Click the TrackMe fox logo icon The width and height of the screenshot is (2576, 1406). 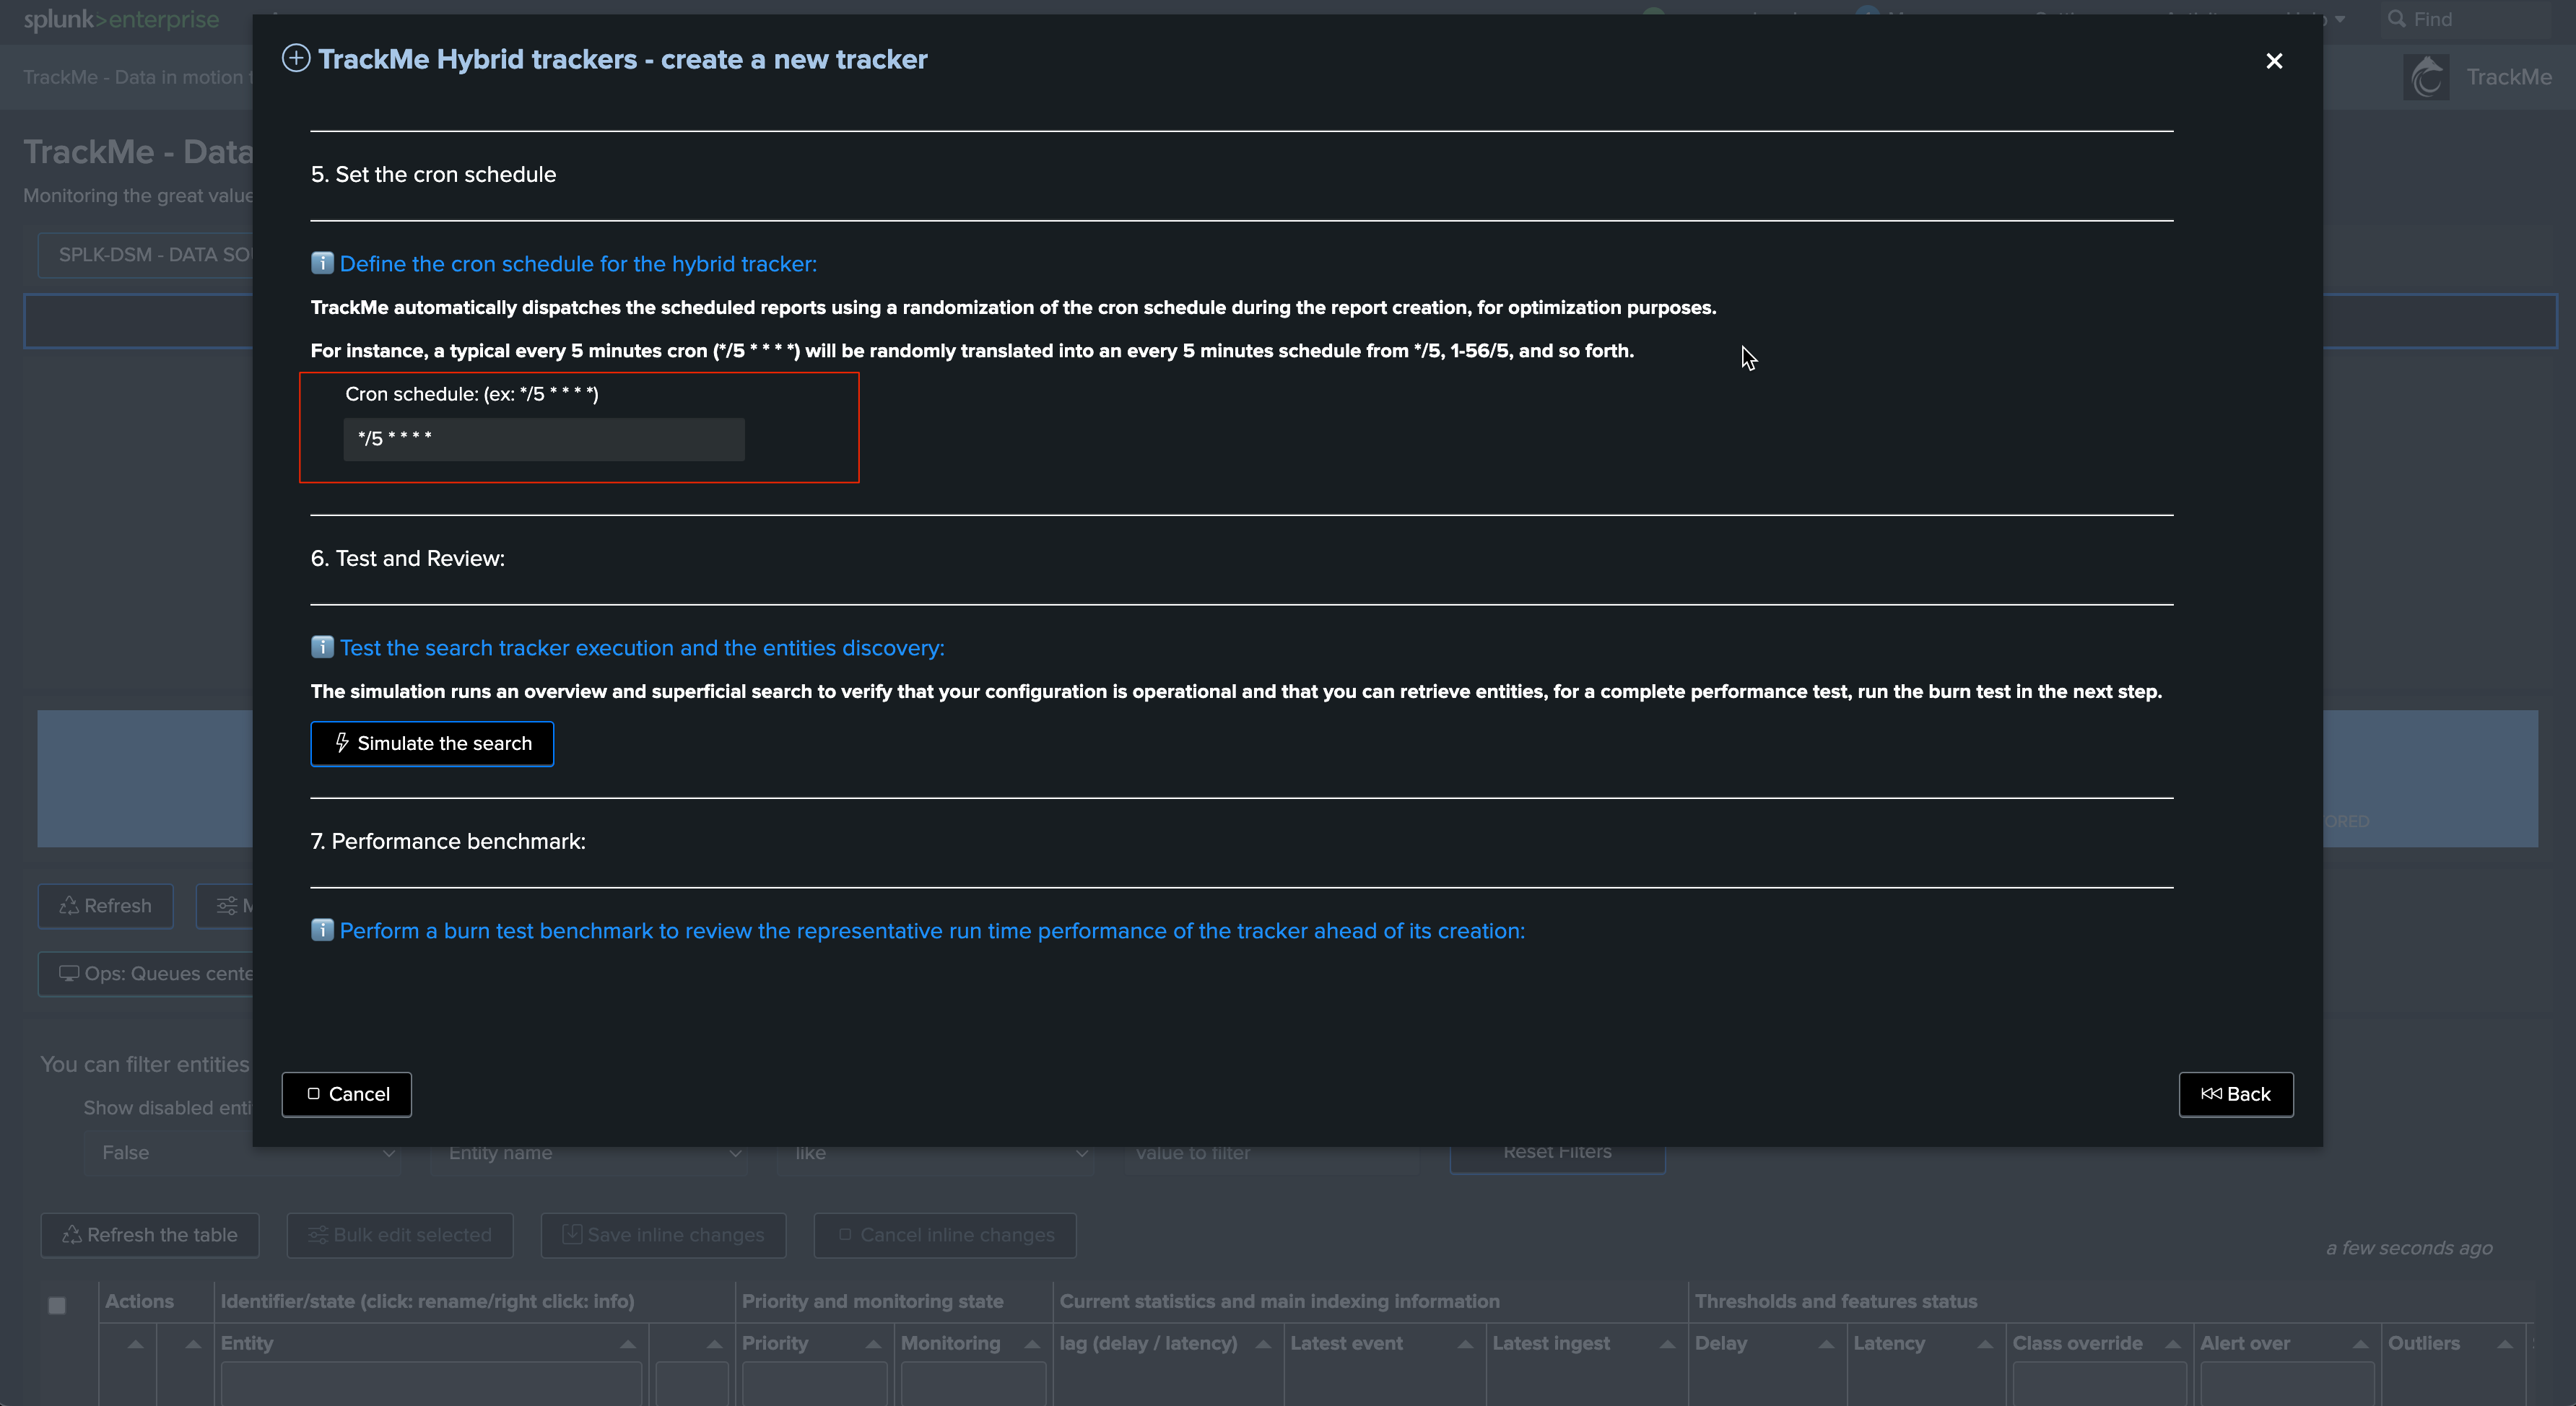pyautogui.click(x=2427, y=77)
